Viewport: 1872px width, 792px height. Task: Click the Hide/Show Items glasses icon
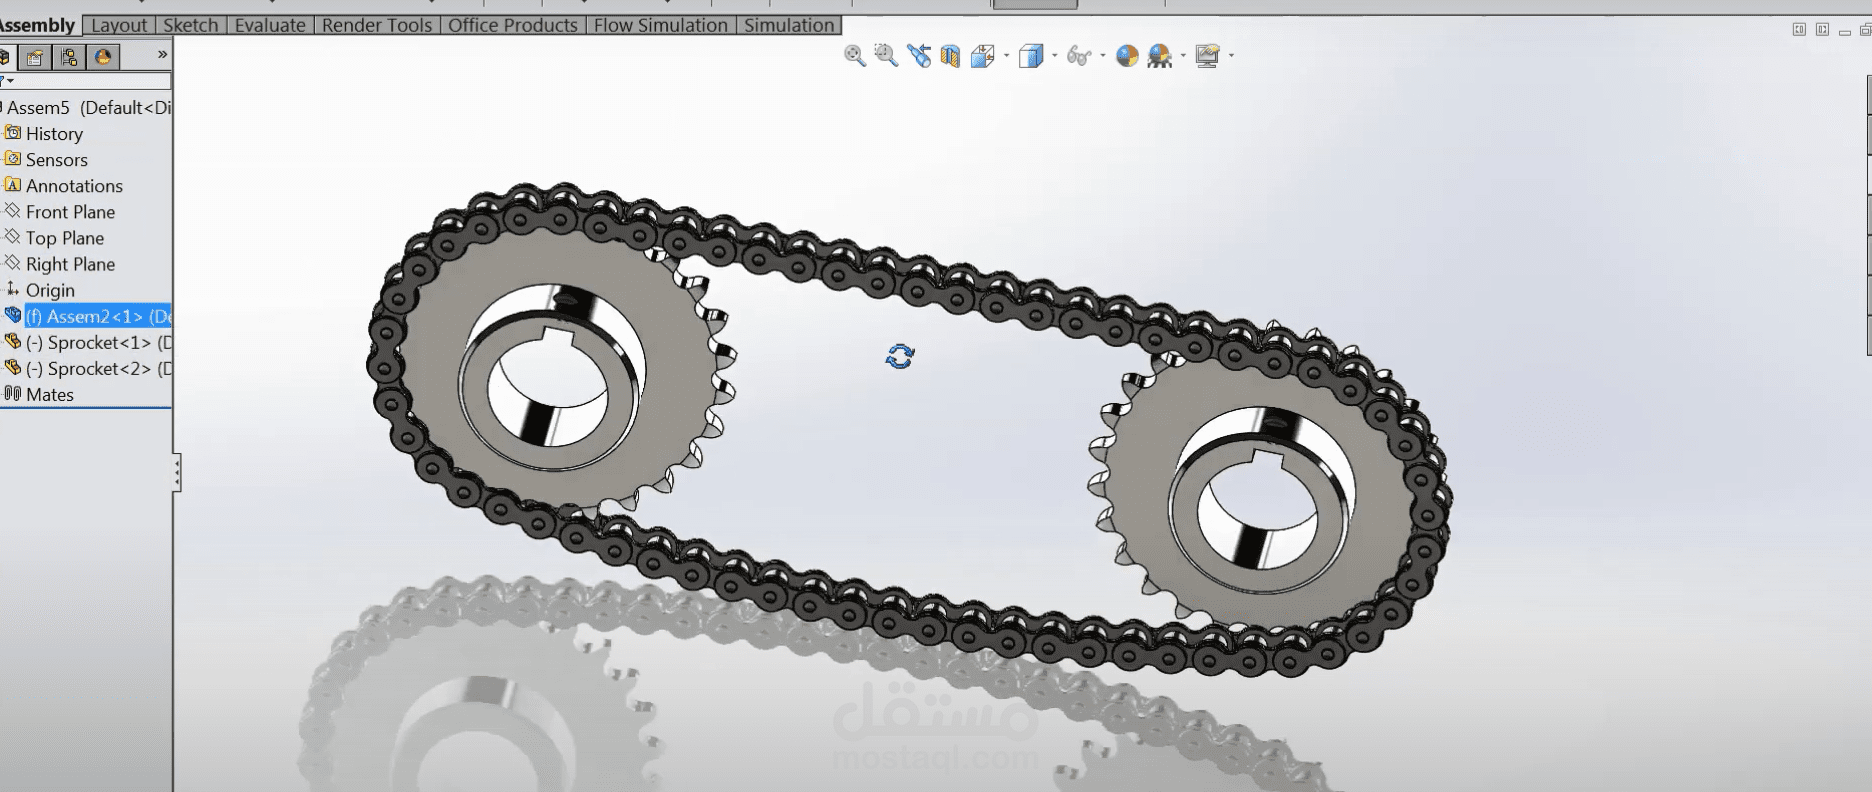click(x=1079, y=56)
